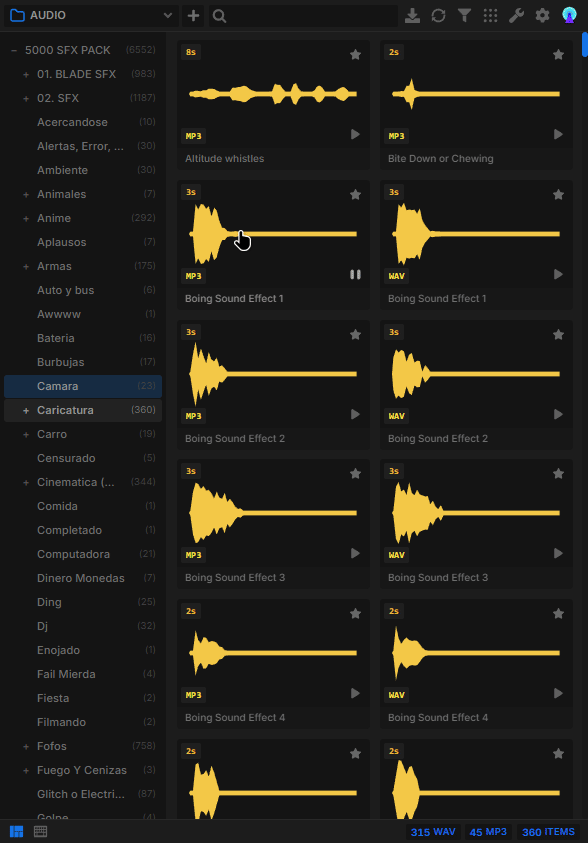Star Boing Sound Effect 2 WAV
The image size is (588, 843).
[558, 335]
